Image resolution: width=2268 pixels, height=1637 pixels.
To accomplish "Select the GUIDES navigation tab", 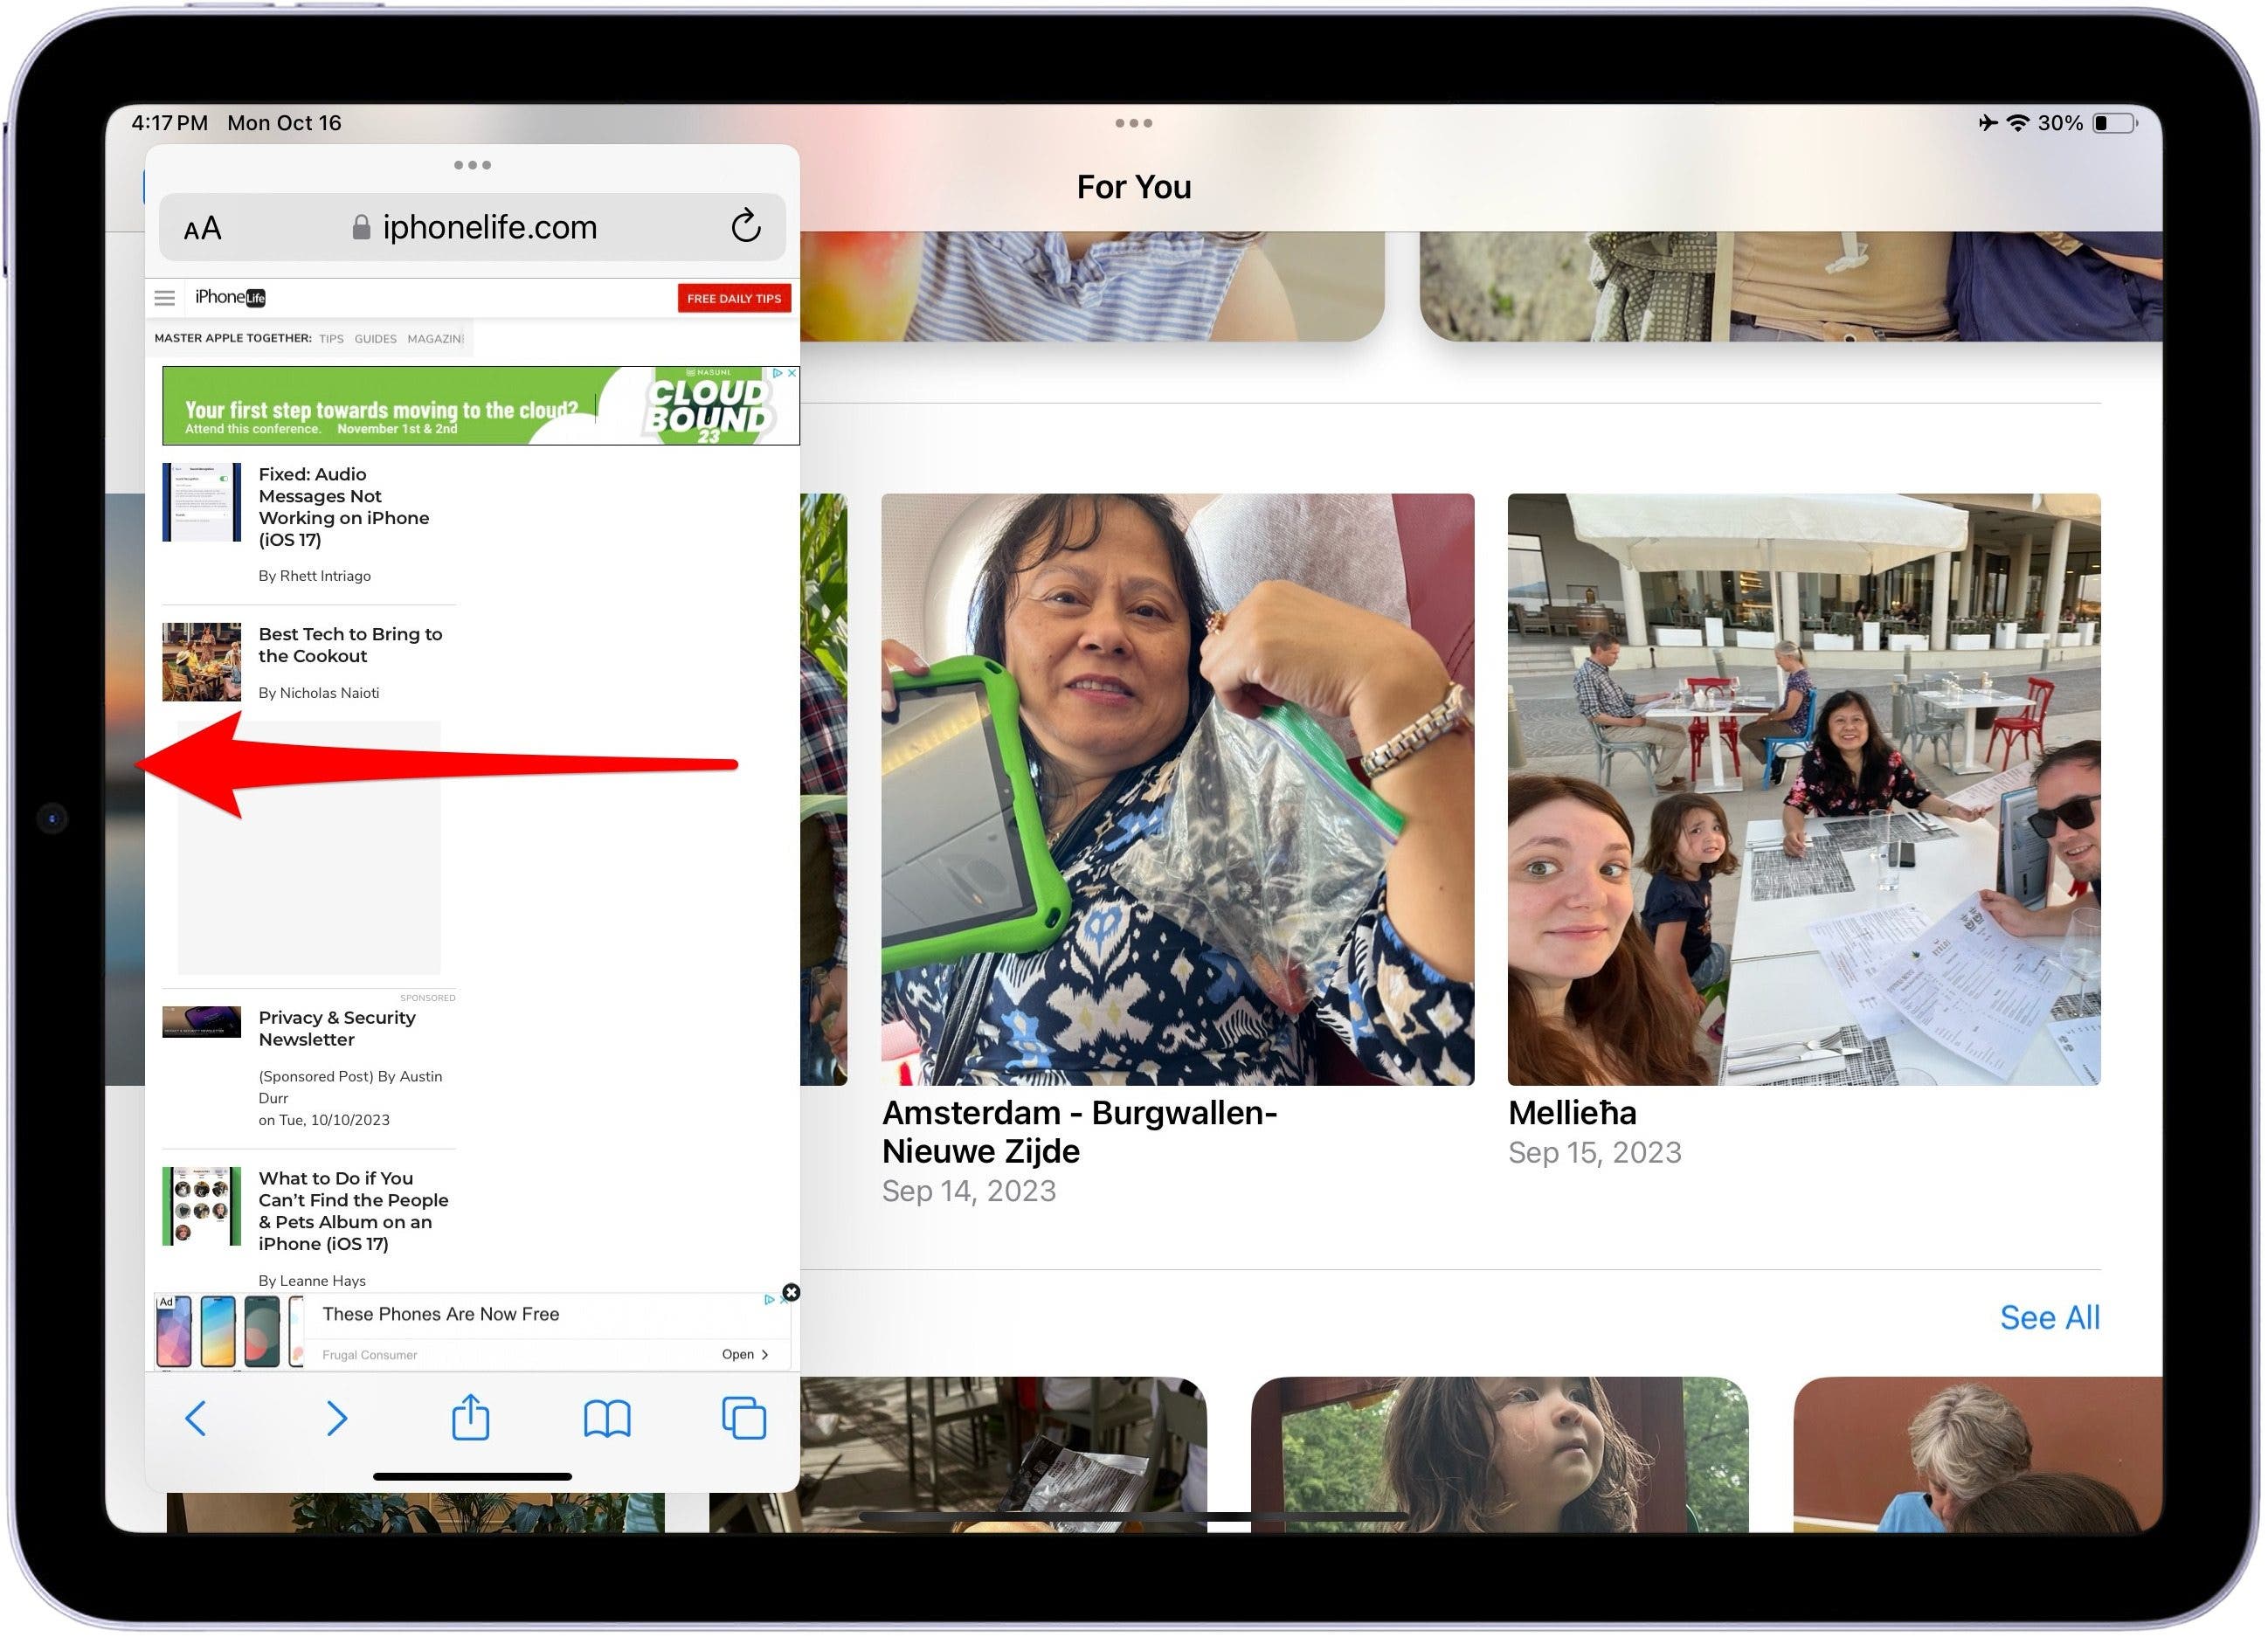I will coord(376,340).
